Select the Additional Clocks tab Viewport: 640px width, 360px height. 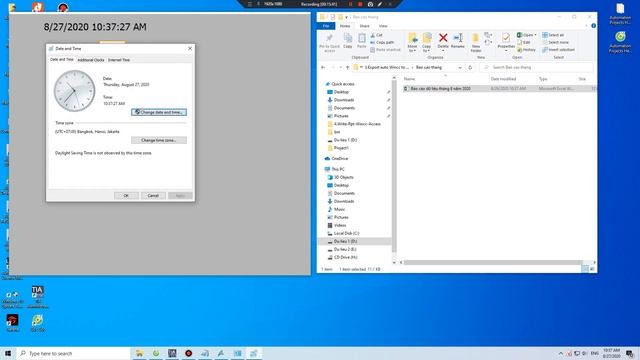[91, 60]
